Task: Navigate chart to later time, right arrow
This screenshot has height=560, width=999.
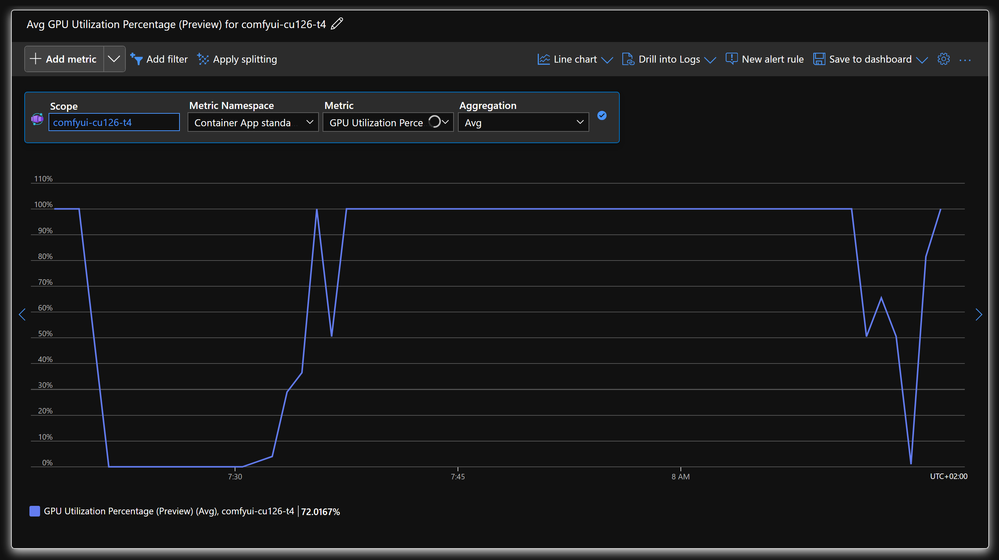Action: (x=979, y=314)
